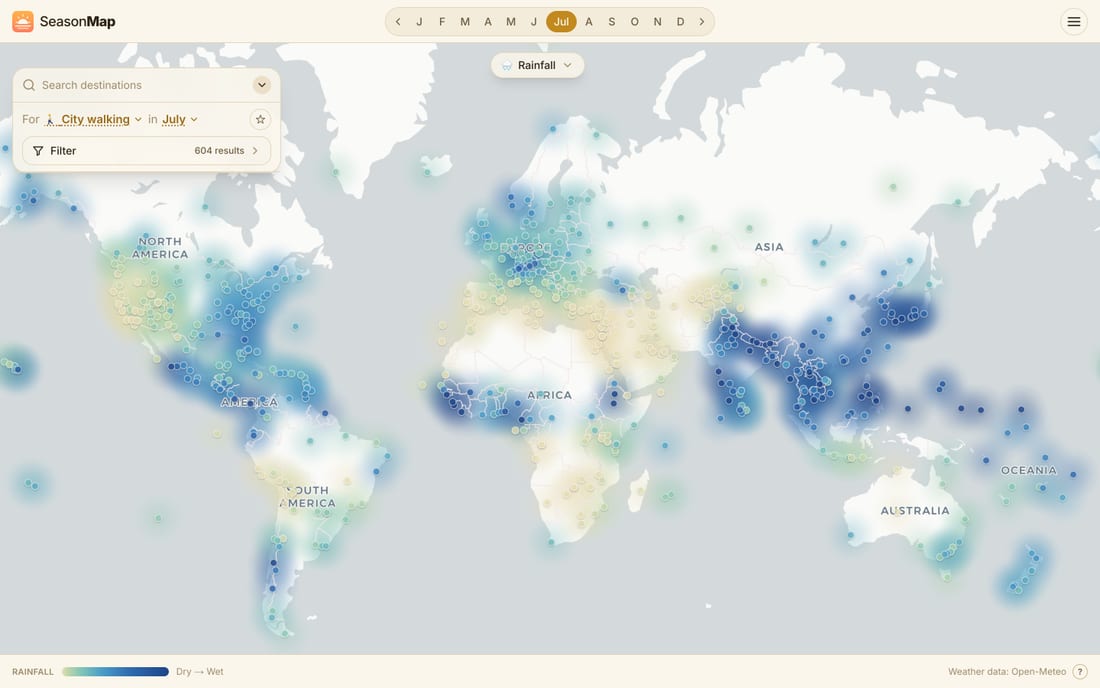Select February in the month bar
The image size is (1100, 688).
click(x=442, y=22)
